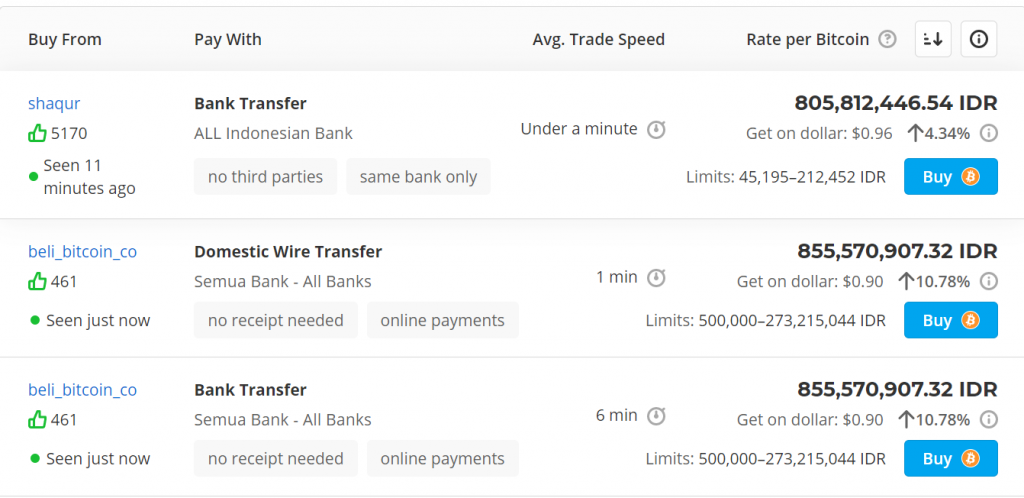1024x498 pixels.
Task: Select the same bank only tag
Action: [419, 176]
